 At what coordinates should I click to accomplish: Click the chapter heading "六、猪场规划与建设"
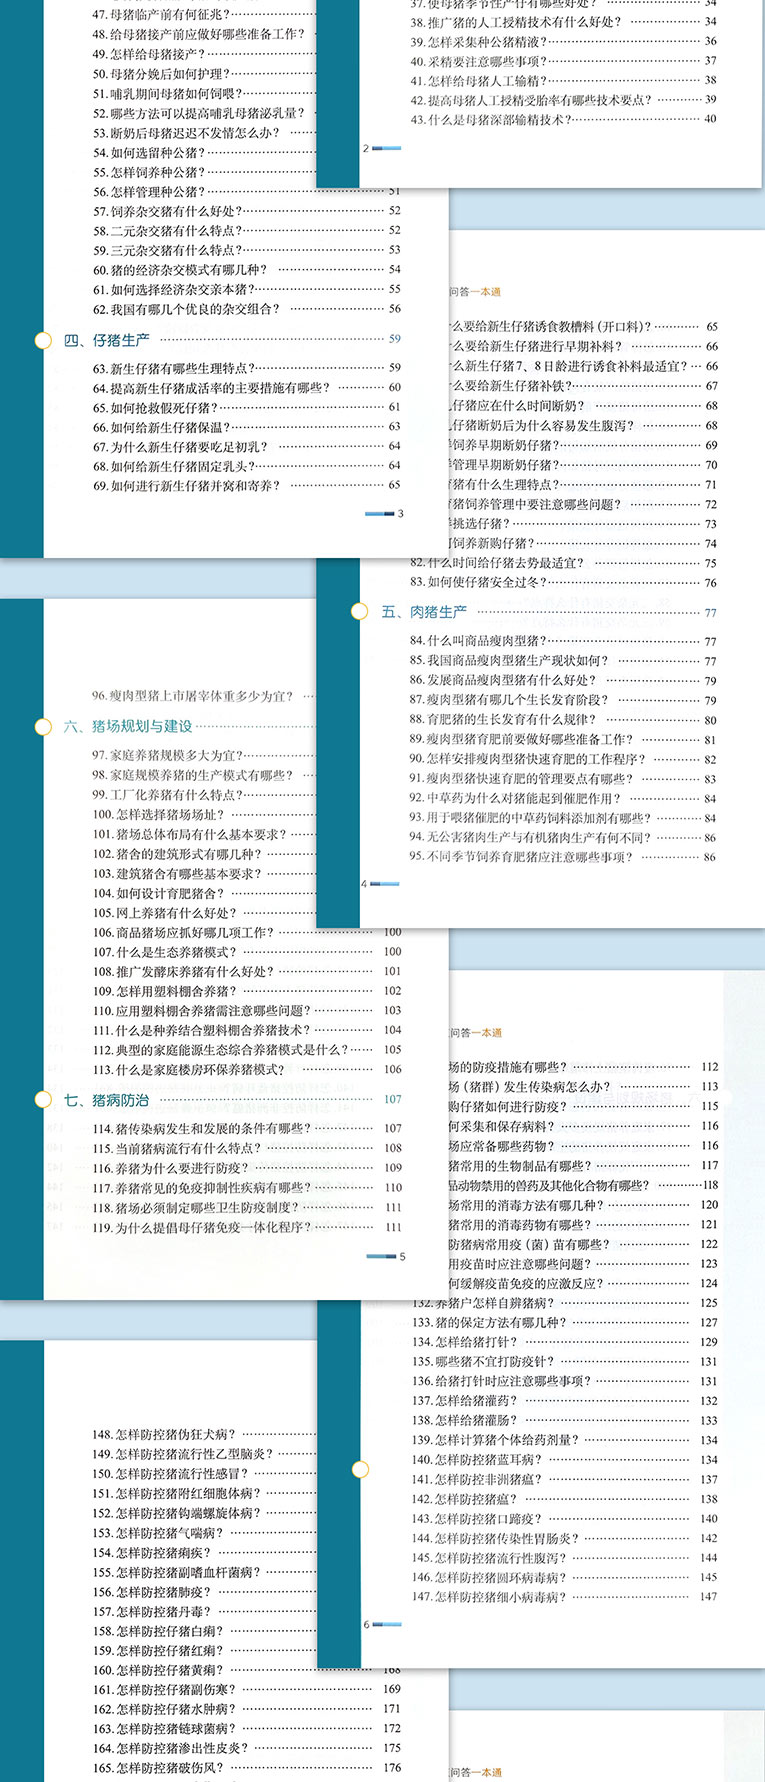tap(128, 727)
